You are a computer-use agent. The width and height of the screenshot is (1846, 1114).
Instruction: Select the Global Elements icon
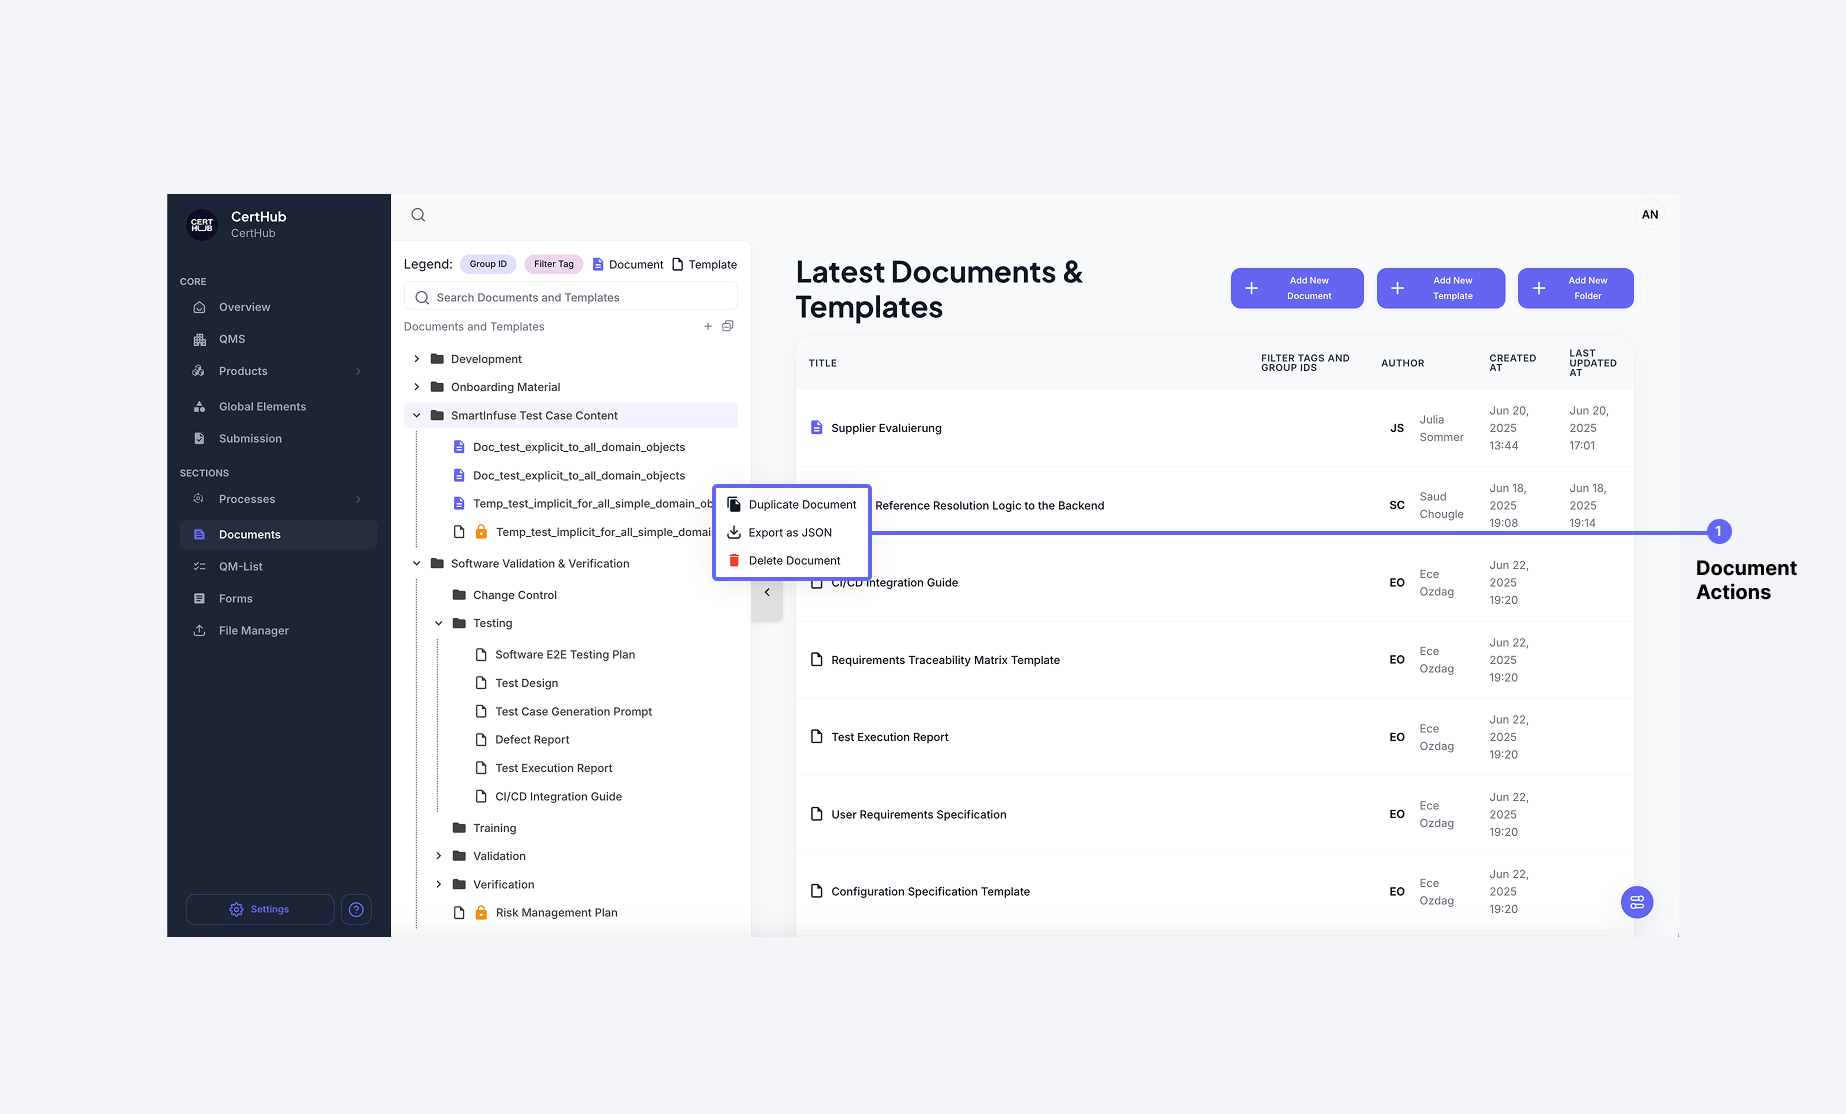click(x=200, y=406)
